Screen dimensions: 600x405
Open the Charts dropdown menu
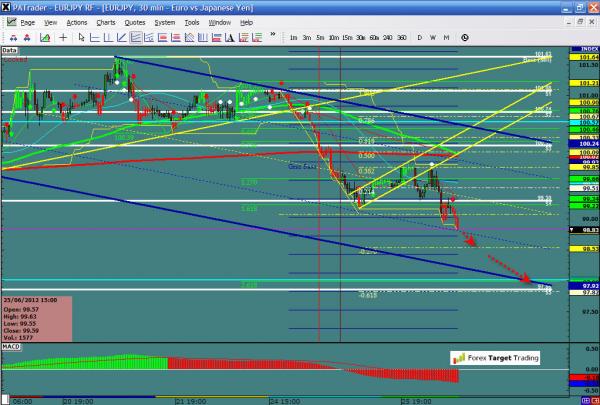click(x=106, y=21)
